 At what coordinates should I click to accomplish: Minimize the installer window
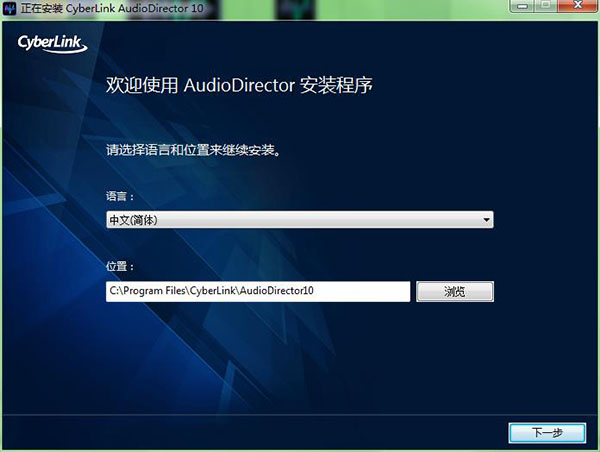point(522,6)
